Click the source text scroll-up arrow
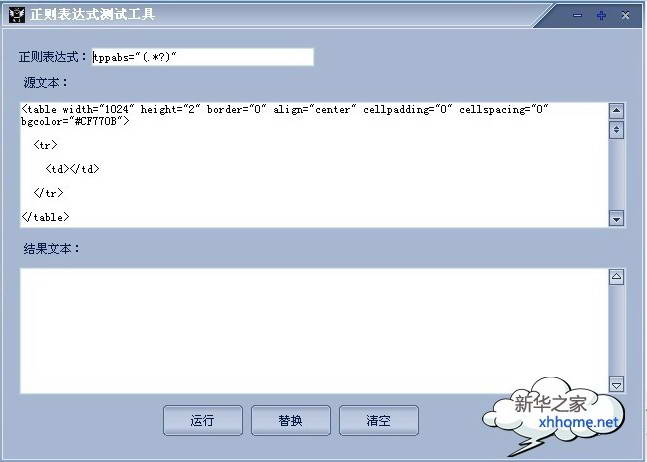The width and height of the screenshot is (647, 462). pyautogui.click(x=616, y=111)
